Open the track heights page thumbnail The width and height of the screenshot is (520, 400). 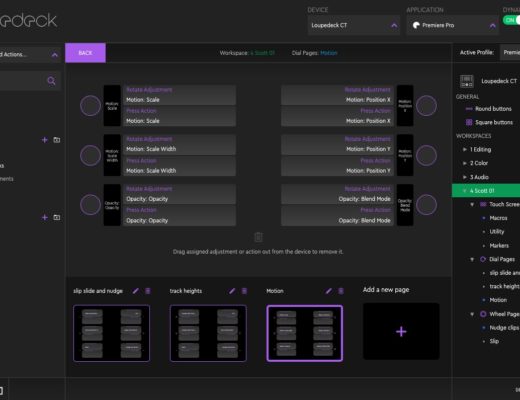pos(208,333)
